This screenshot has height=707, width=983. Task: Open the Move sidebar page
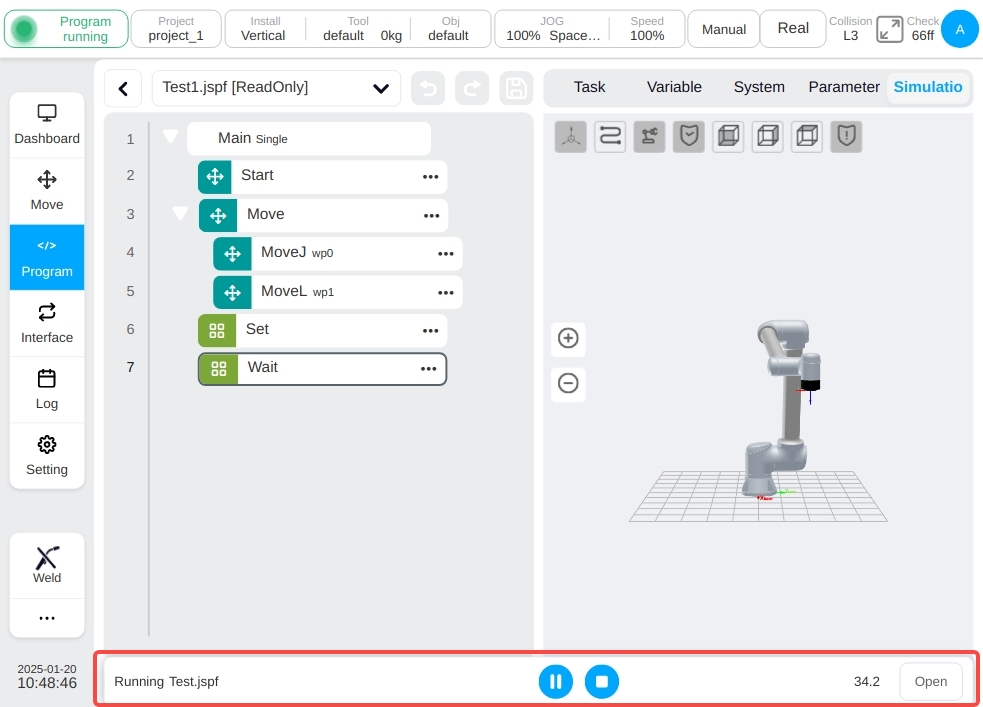(x=47, y=191)
